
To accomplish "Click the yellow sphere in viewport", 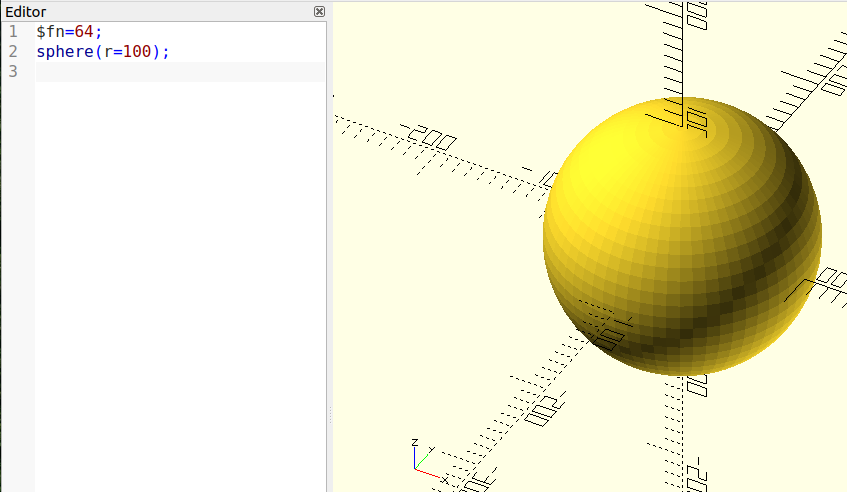I will click(x=682, y=236).
